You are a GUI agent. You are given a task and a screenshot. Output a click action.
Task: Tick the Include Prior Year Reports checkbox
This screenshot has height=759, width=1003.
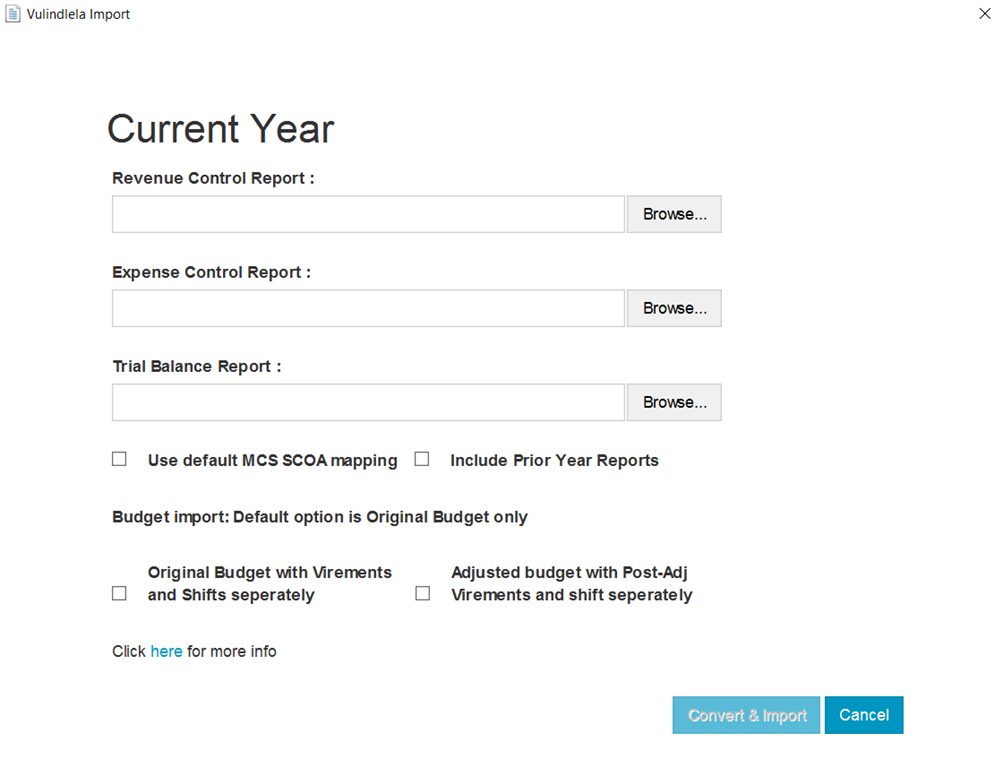422,459
